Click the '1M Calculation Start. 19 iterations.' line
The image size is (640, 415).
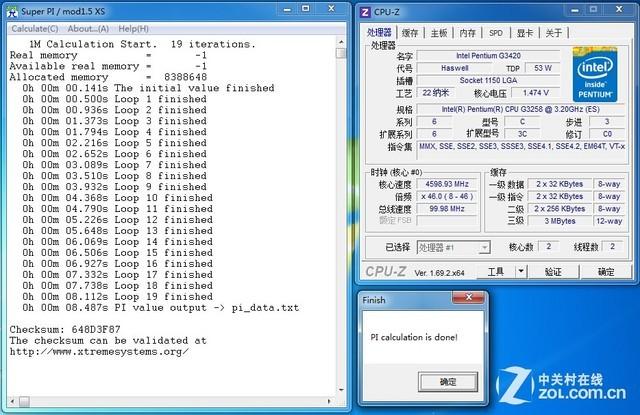tap(142, 44)
